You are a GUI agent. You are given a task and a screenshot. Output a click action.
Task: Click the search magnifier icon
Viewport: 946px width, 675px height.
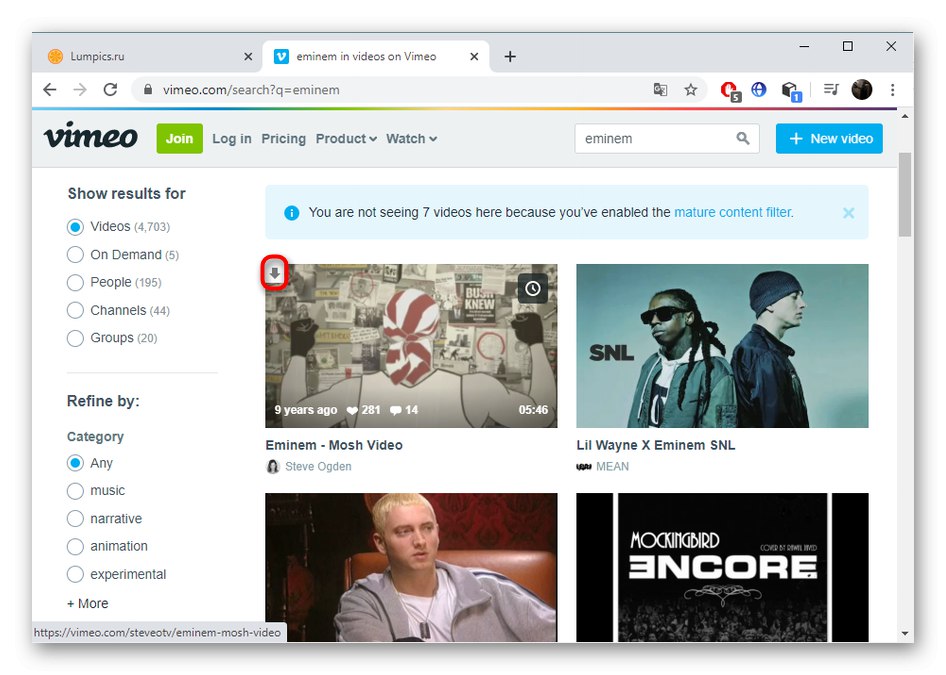point(743,139)
